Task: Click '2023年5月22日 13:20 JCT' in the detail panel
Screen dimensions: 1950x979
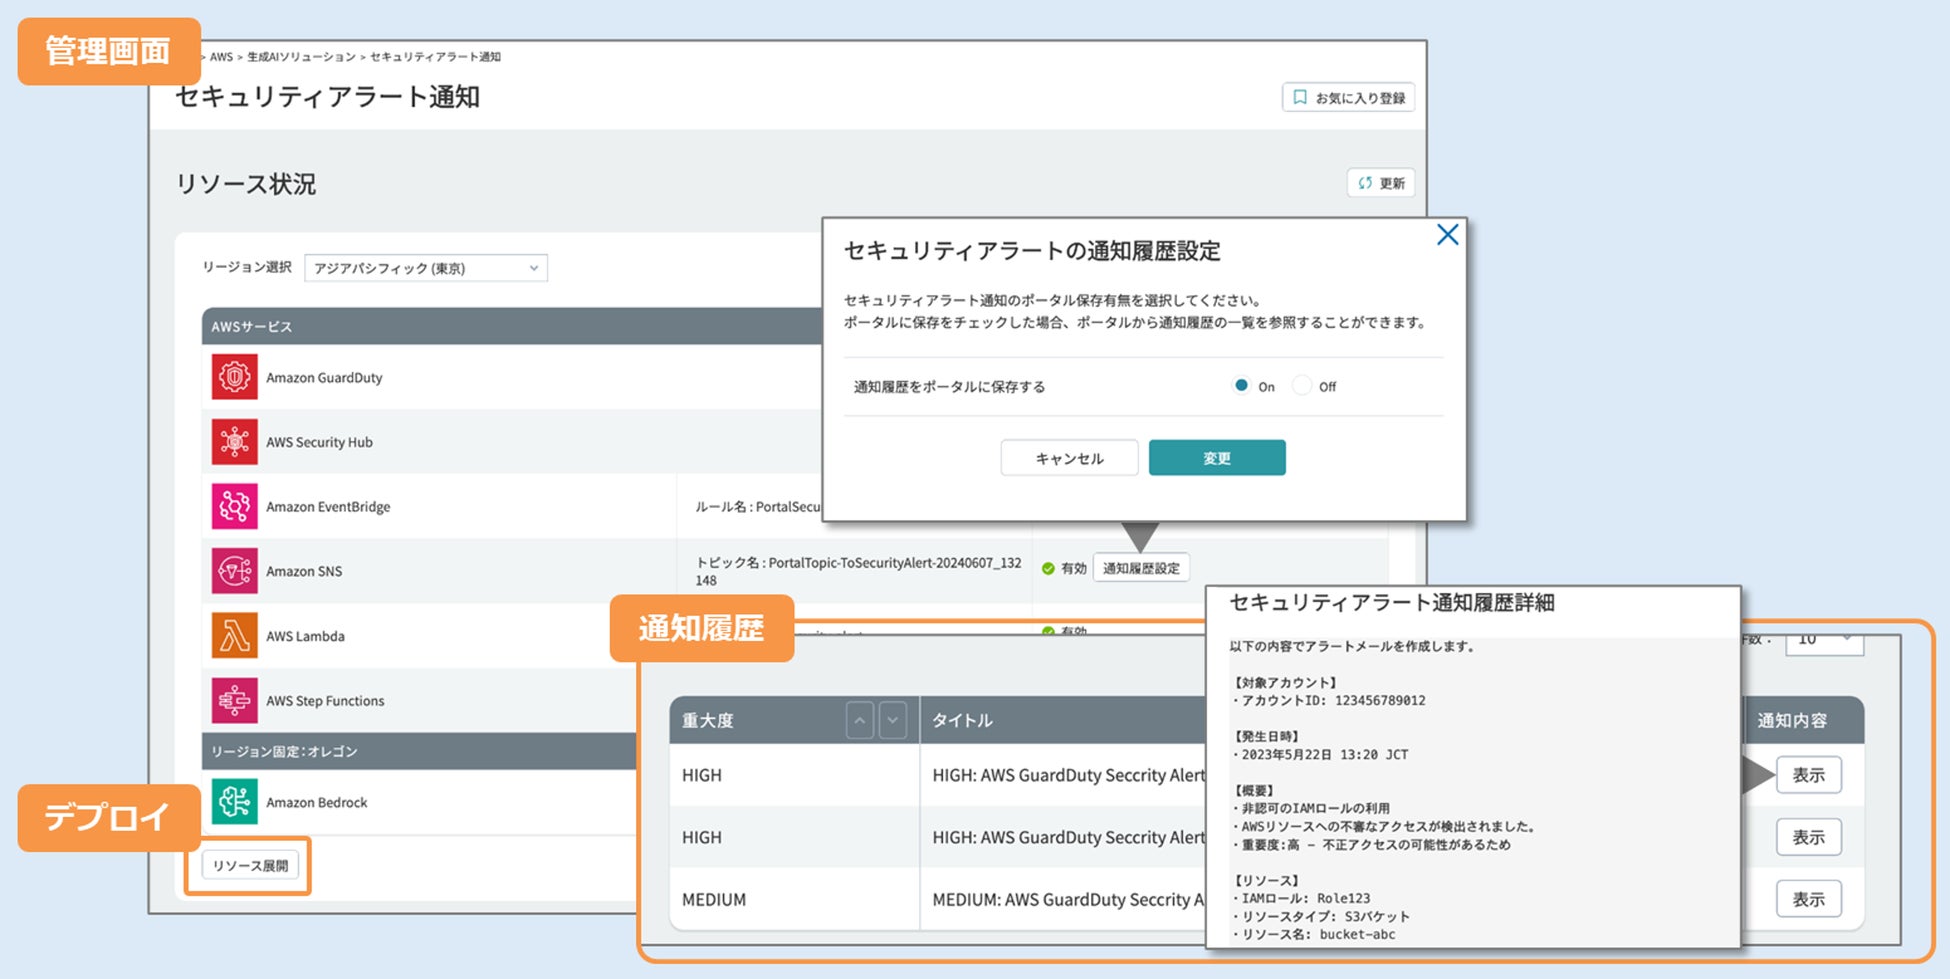Action: coord(1324,755)
